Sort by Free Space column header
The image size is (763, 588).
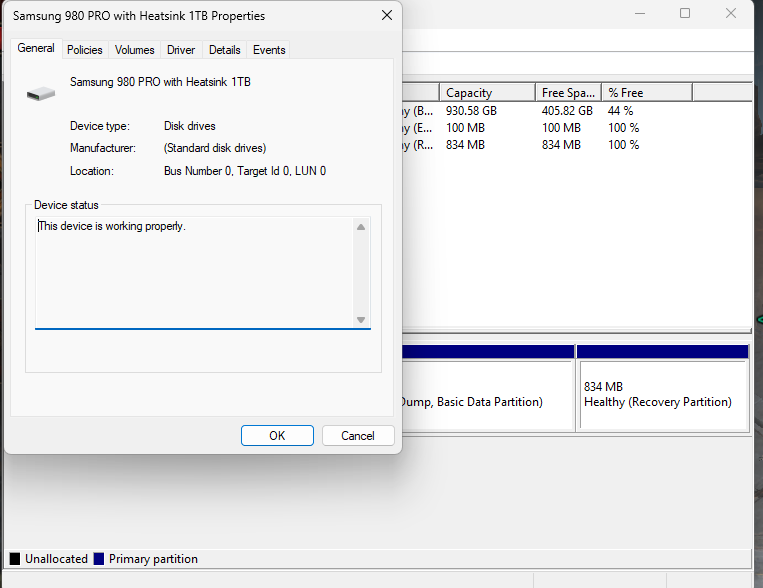(568, 92)
